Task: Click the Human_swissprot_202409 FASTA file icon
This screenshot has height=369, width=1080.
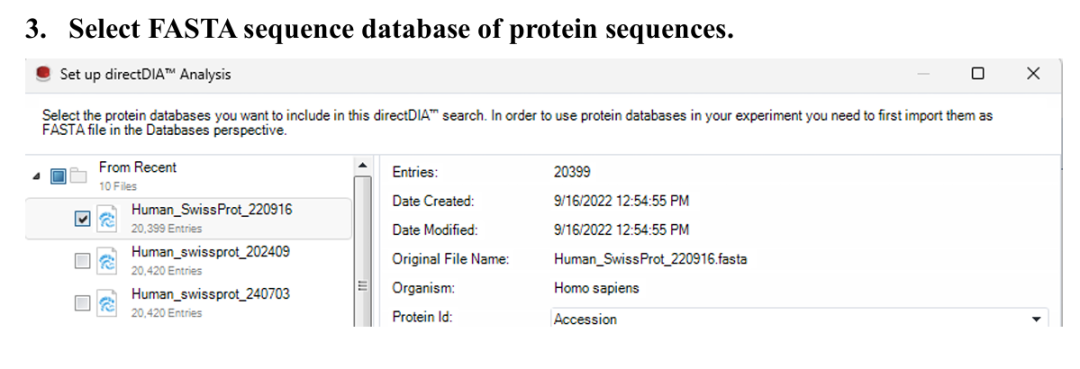Action: pos(106,261)
